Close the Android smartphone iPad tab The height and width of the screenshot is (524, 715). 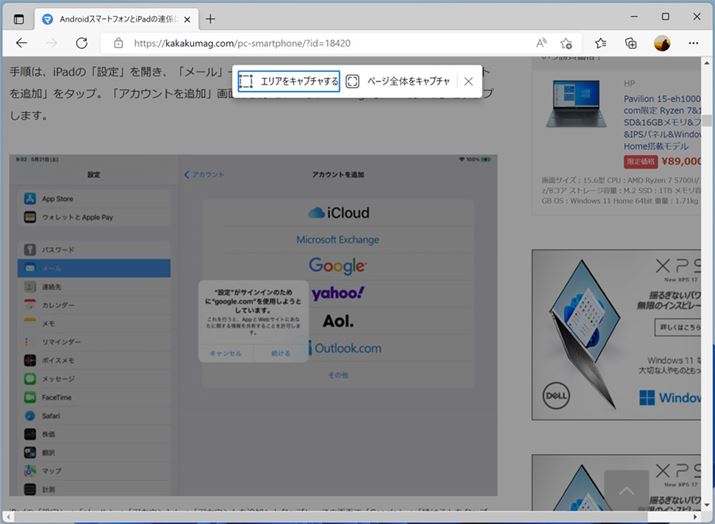point(187,20)
